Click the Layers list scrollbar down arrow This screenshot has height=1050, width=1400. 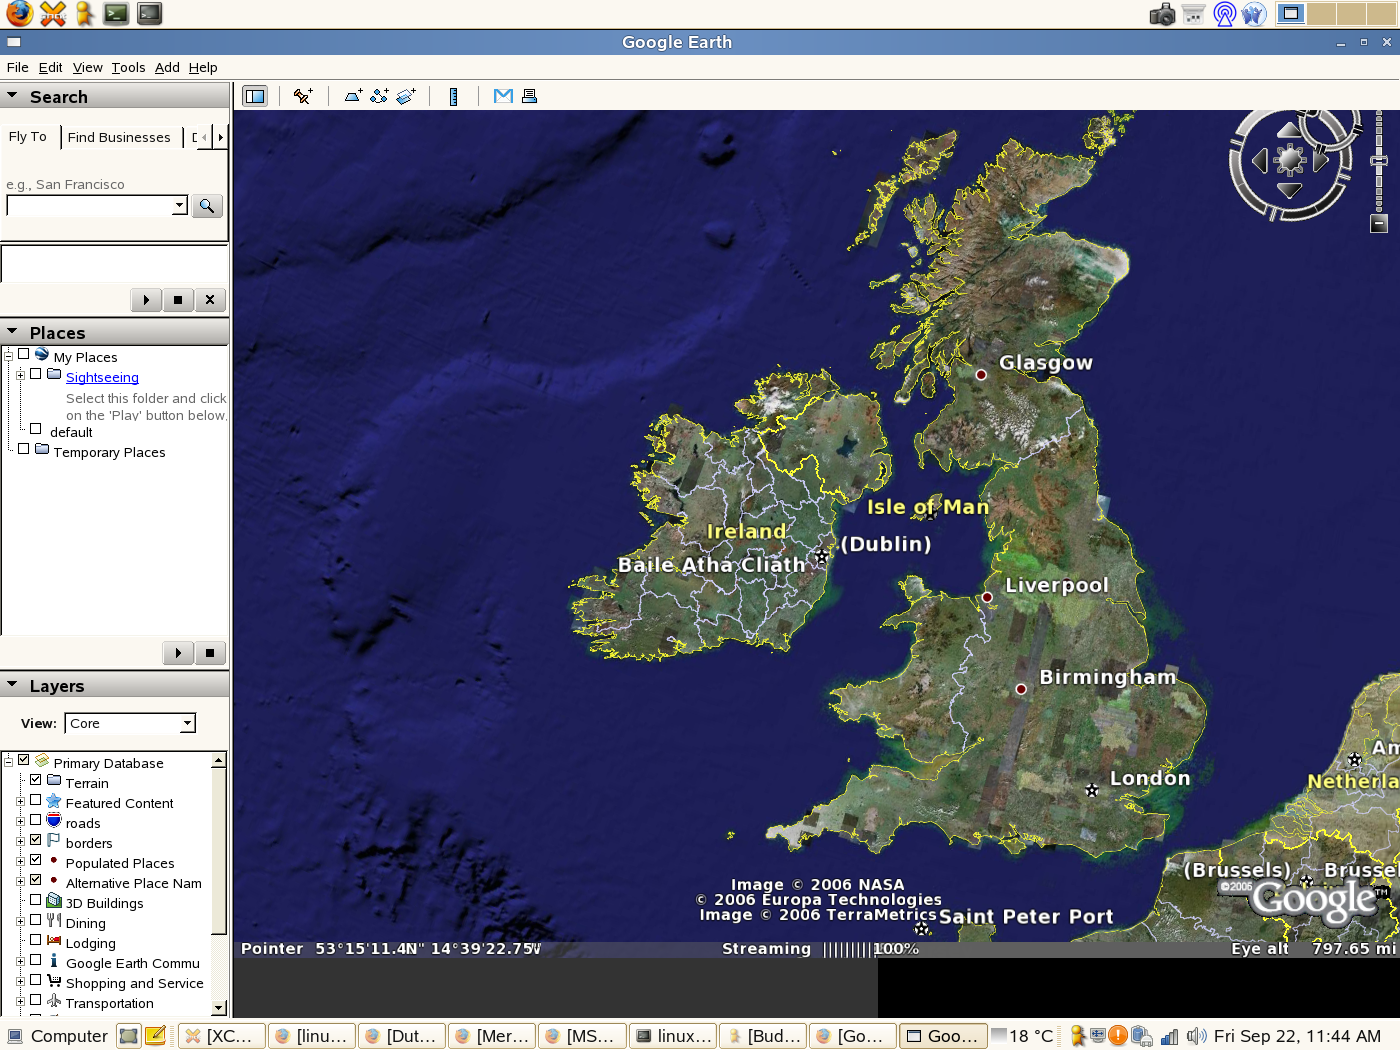coord(219,1007)
